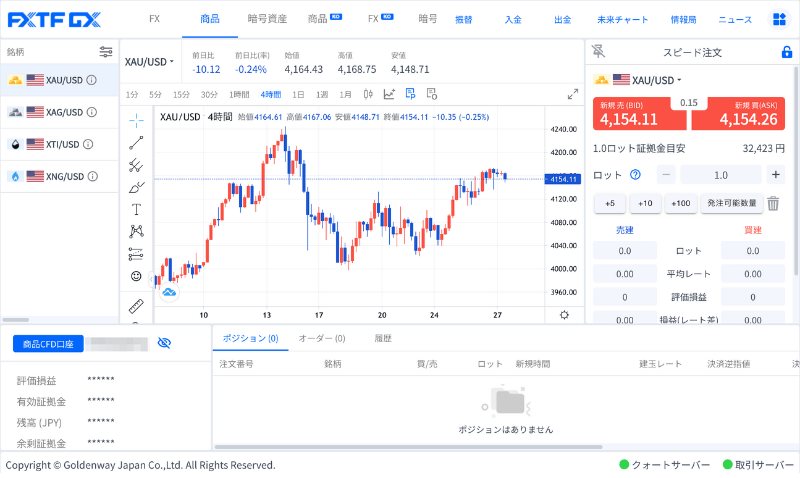Open the 商品 KO tab
This screenshot has width=800, height=478.
point(324,19)
